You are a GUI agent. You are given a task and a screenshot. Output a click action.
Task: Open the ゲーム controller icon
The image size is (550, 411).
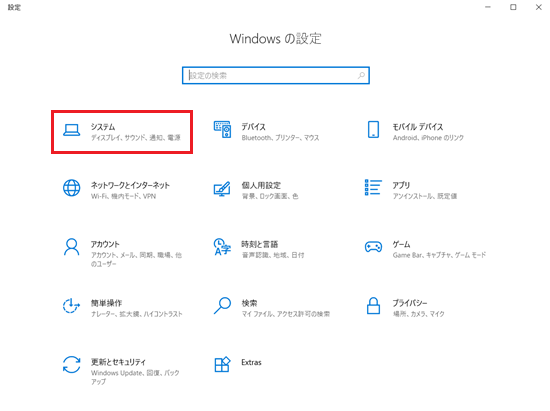point(373,247)
